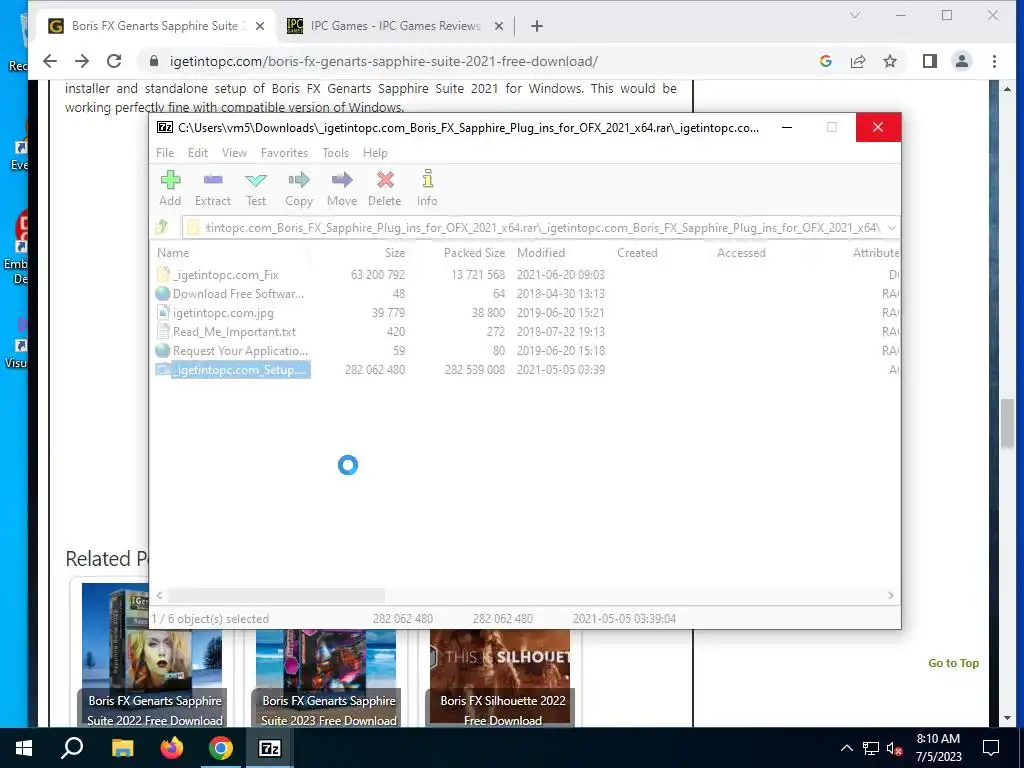Click the 7-Zip horizontal scrollbar thumb

coord(276,596)
